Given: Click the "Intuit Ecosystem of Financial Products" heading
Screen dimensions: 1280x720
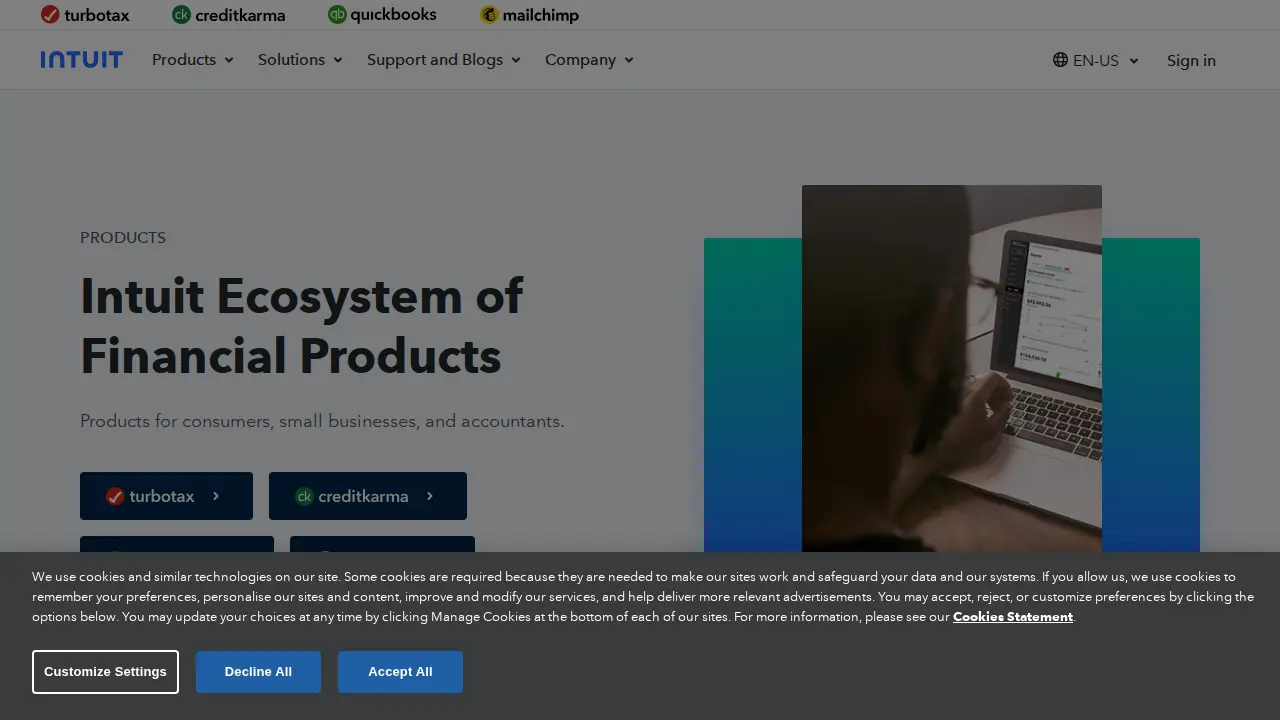Looking at the screenshot, I should coord(302,326).
